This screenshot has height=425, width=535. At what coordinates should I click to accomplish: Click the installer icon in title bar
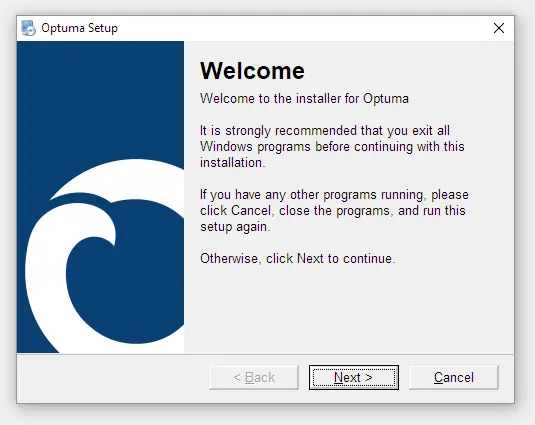pyautogui.click(x=28, y=28)
